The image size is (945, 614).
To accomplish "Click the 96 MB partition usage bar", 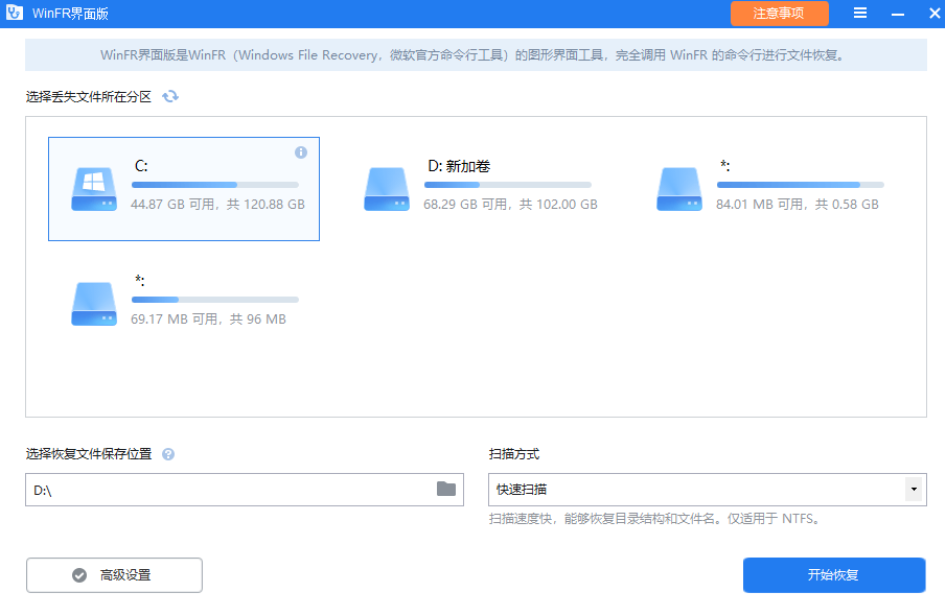I will point(215,299).
